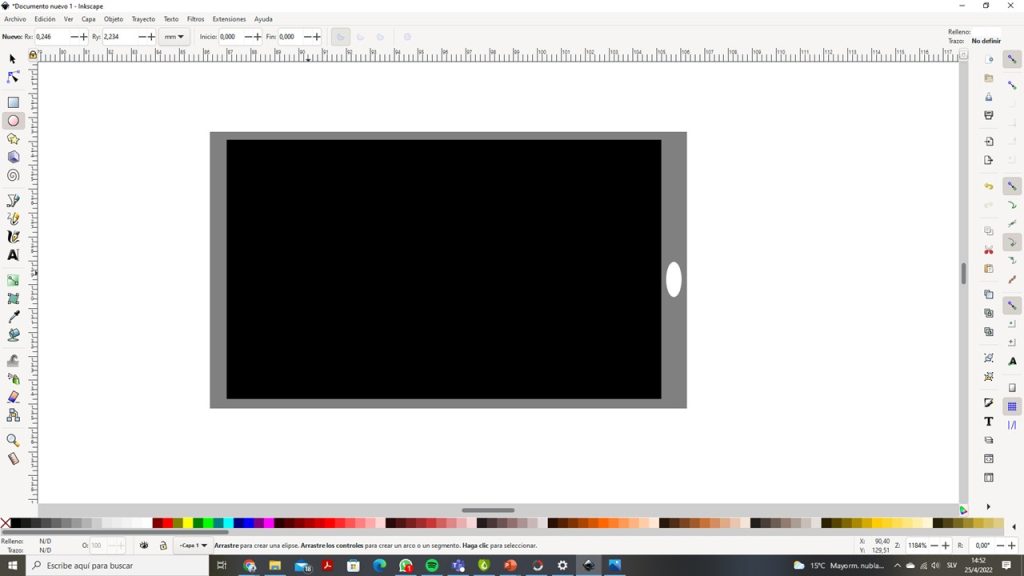Select the 3D box tool
This screenshot has height=576, width=1024.
12,157
